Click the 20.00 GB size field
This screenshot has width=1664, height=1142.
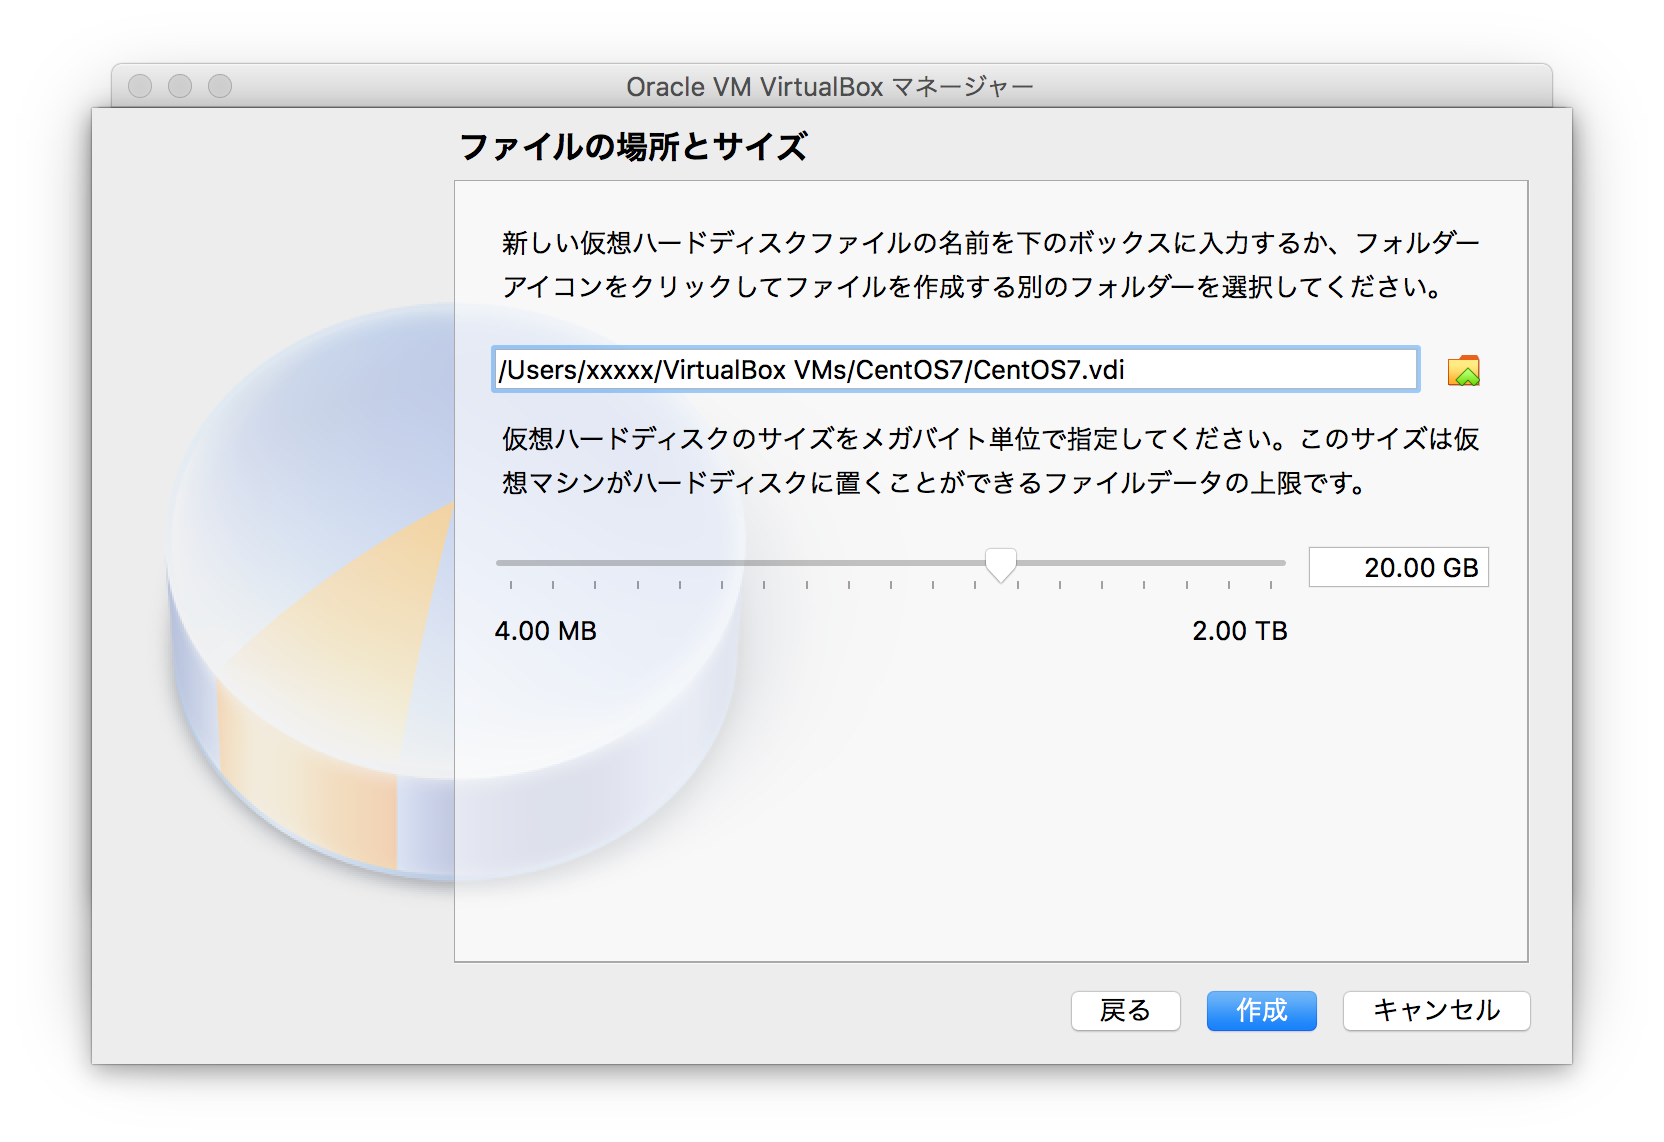pyautogui.click(x=1398, y=566)
